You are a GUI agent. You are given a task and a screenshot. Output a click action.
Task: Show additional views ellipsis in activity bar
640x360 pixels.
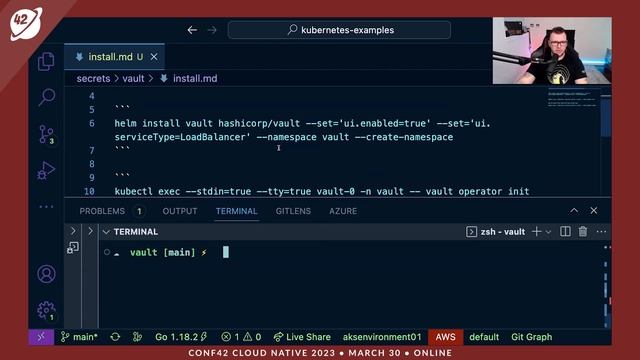click(46, 207)
